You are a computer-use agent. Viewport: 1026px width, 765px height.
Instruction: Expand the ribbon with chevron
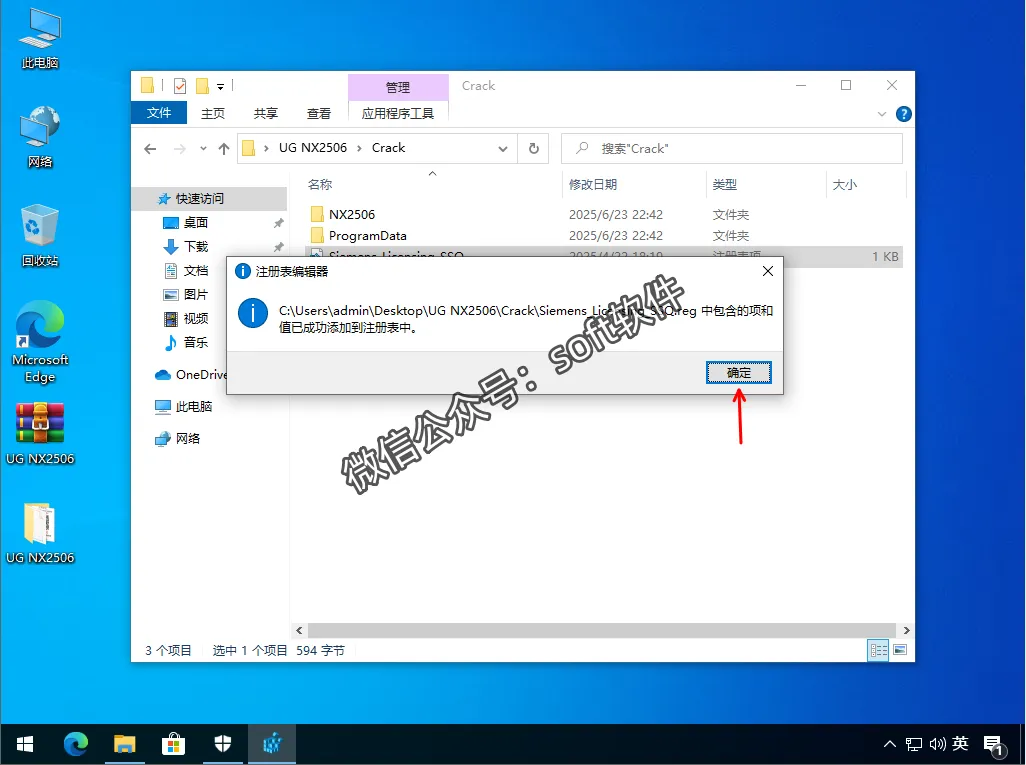882,114
